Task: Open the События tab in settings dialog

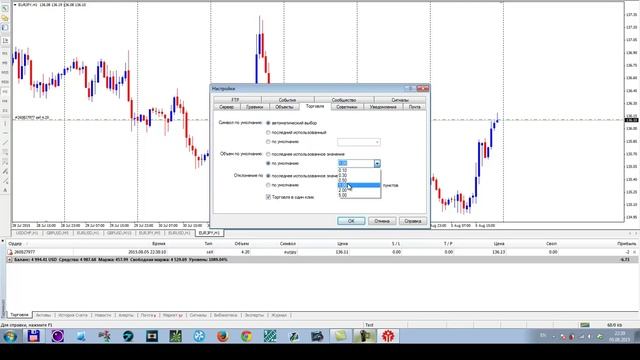Action: click(287, 100)
